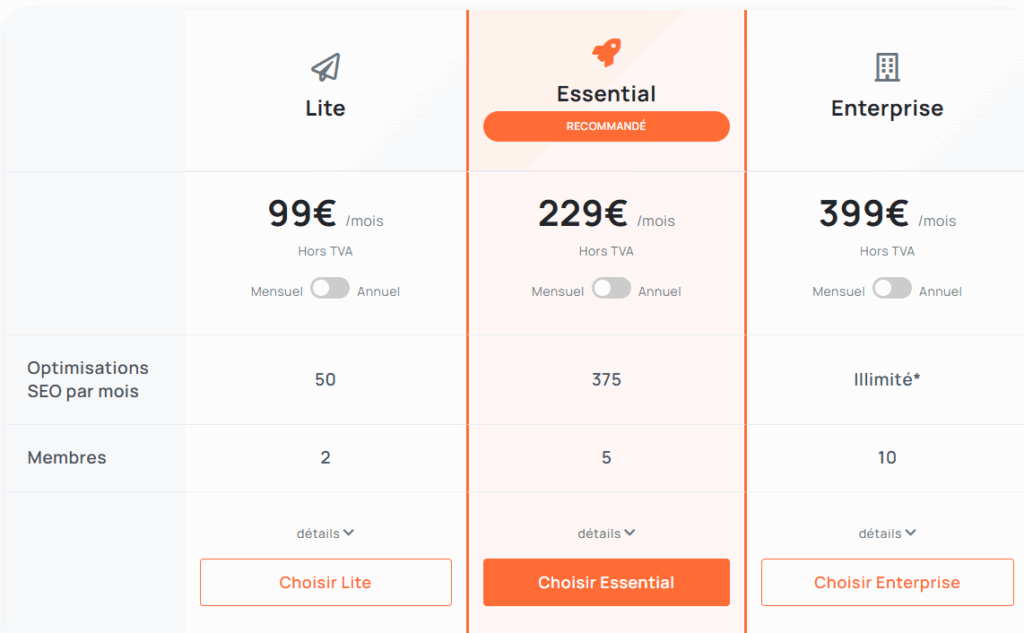
Task: Toggle Enterprise plan billing switch
Action: coord(892,289)
